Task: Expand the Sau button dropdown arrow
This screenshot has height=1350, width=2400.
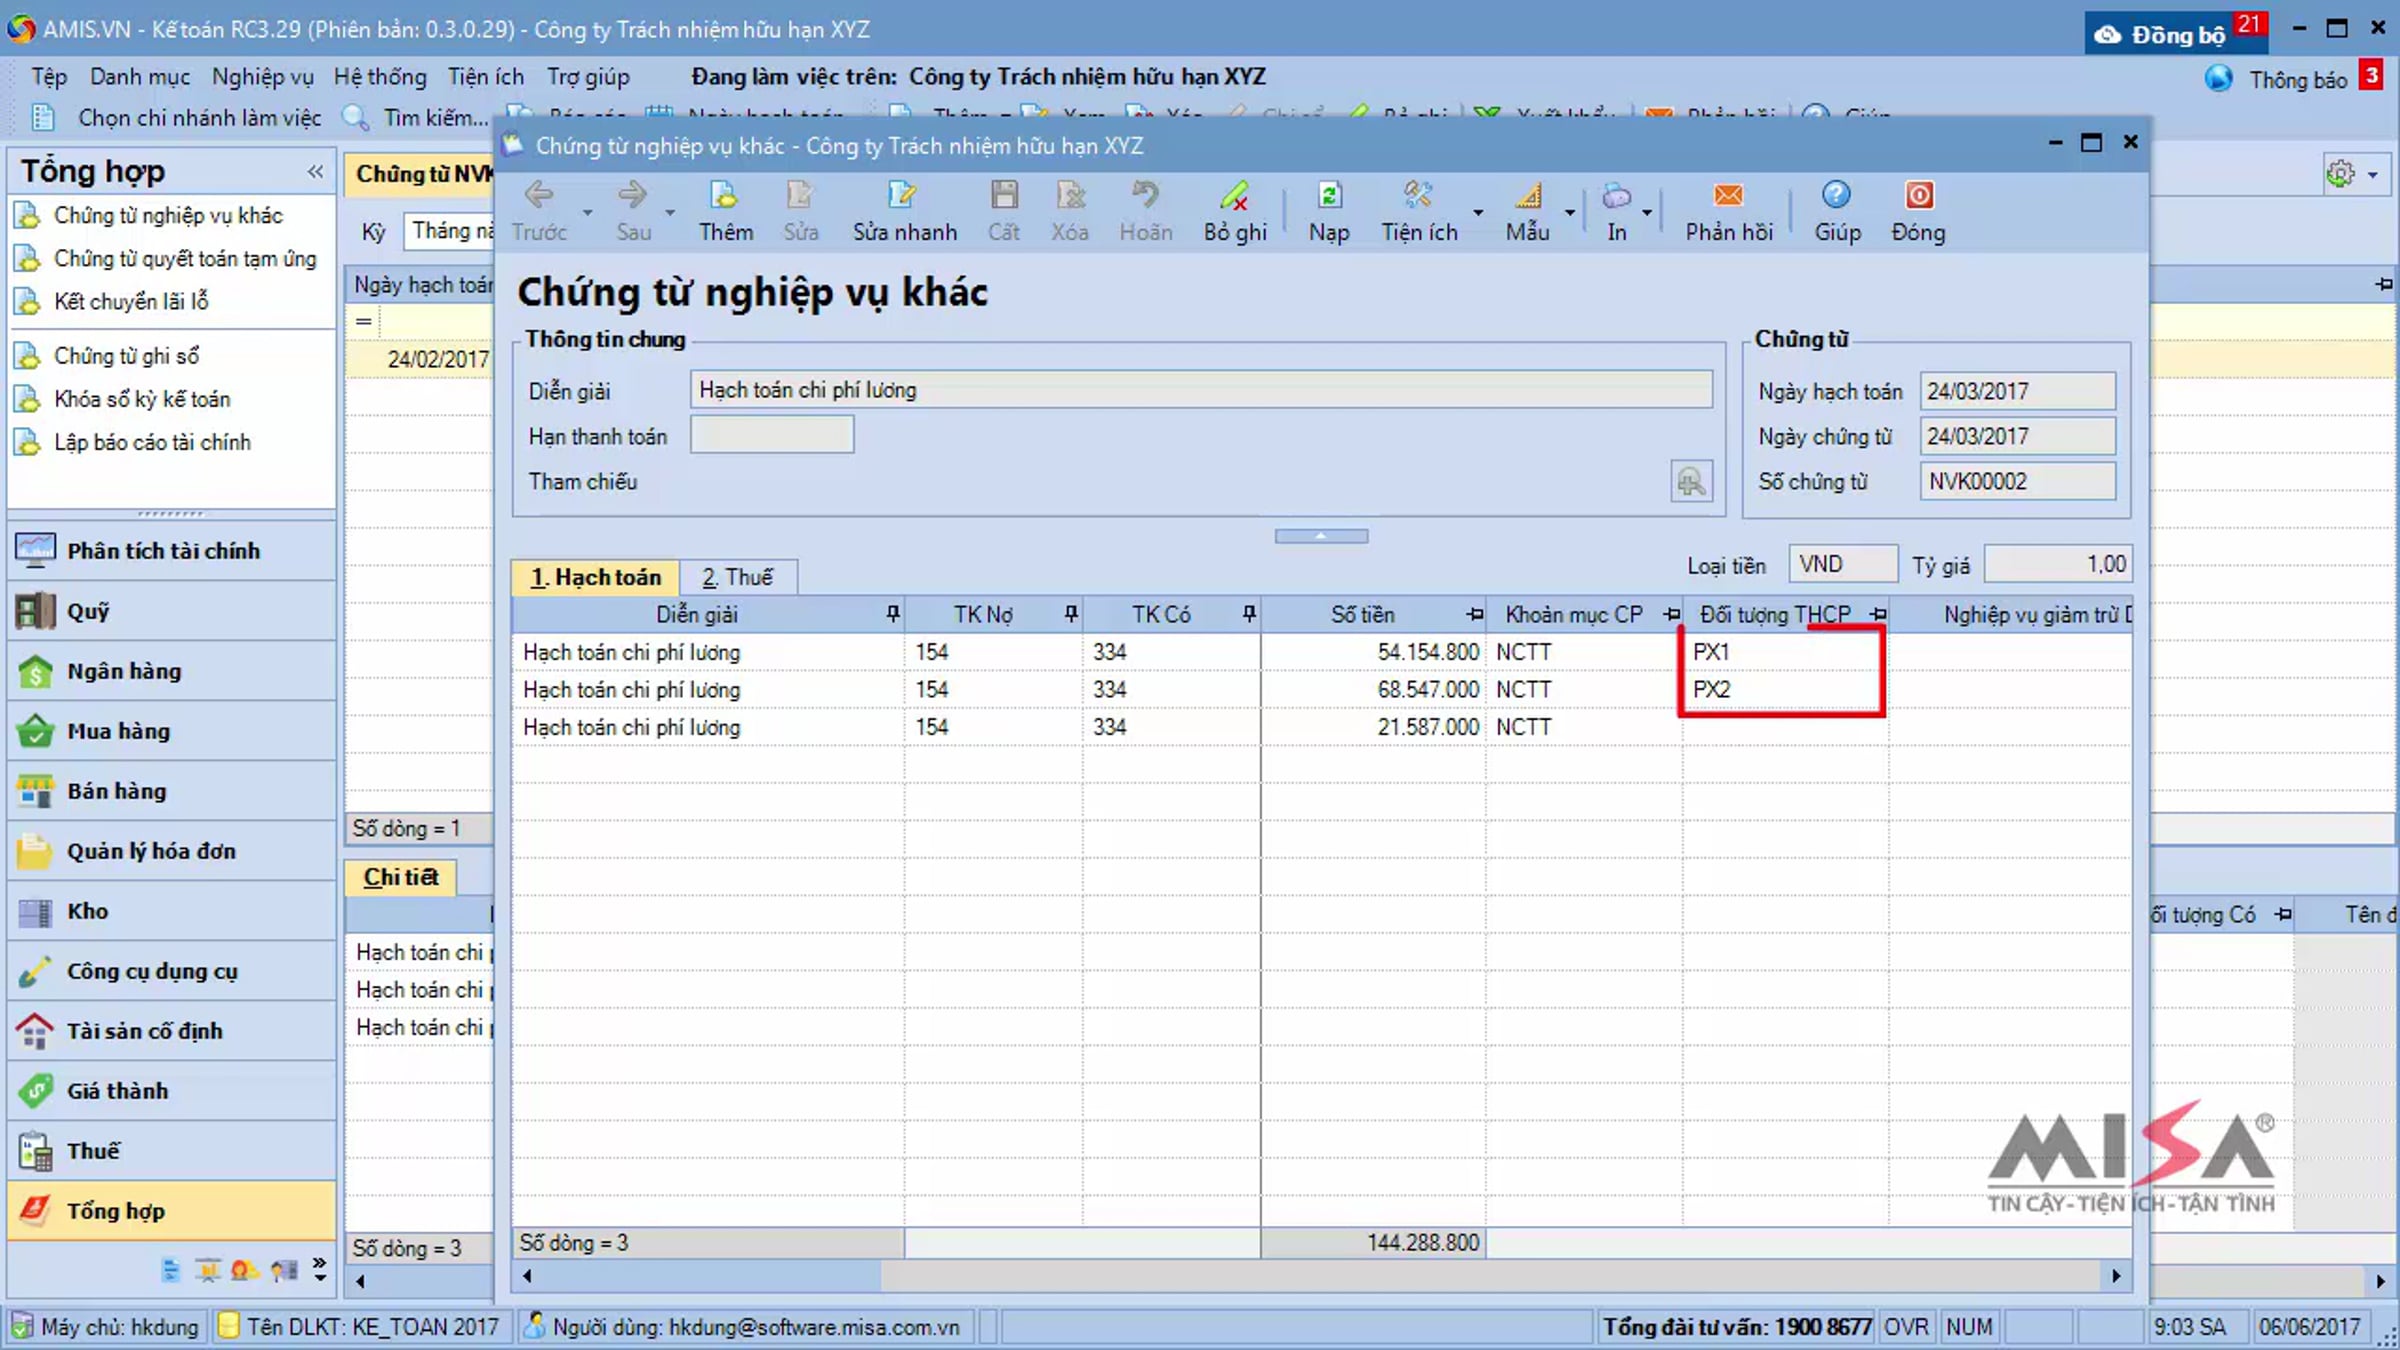Action: pyautogui.click(x=669, y=212)
